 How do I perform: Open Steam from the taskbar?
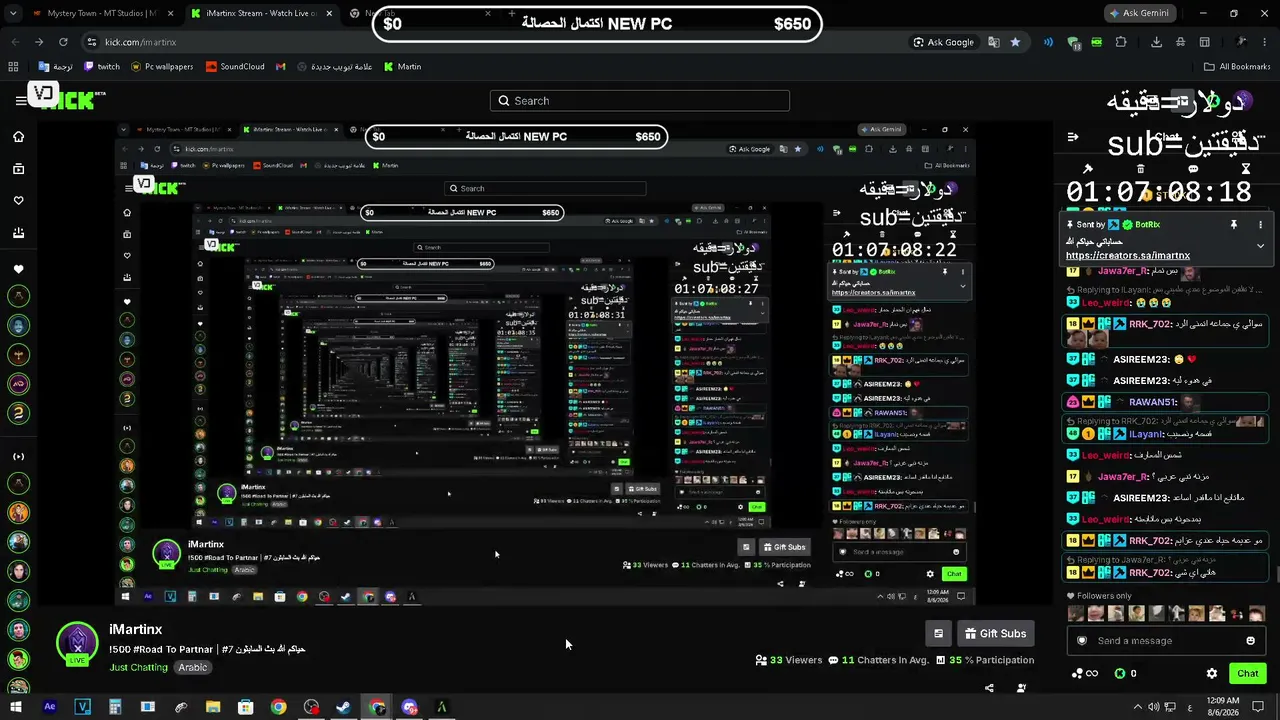(343, 707)
